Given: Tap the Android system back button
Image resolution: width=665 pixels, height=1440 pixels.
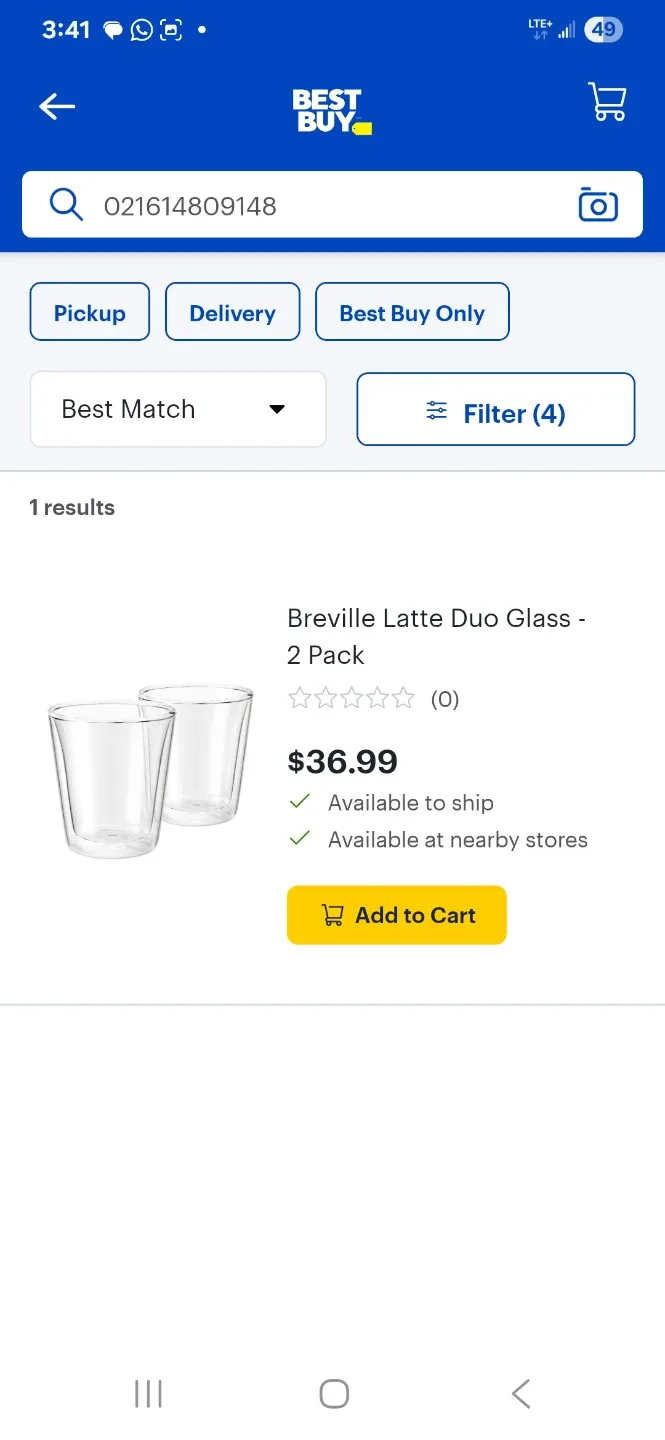Looking at the screenshot, I should pyautogui.click(x=519, y=1392).
